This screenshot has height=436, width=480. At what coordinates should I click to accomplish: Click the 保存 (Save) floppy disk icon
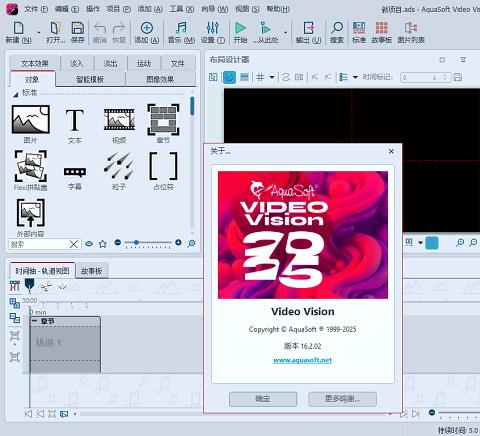(78, 28)
